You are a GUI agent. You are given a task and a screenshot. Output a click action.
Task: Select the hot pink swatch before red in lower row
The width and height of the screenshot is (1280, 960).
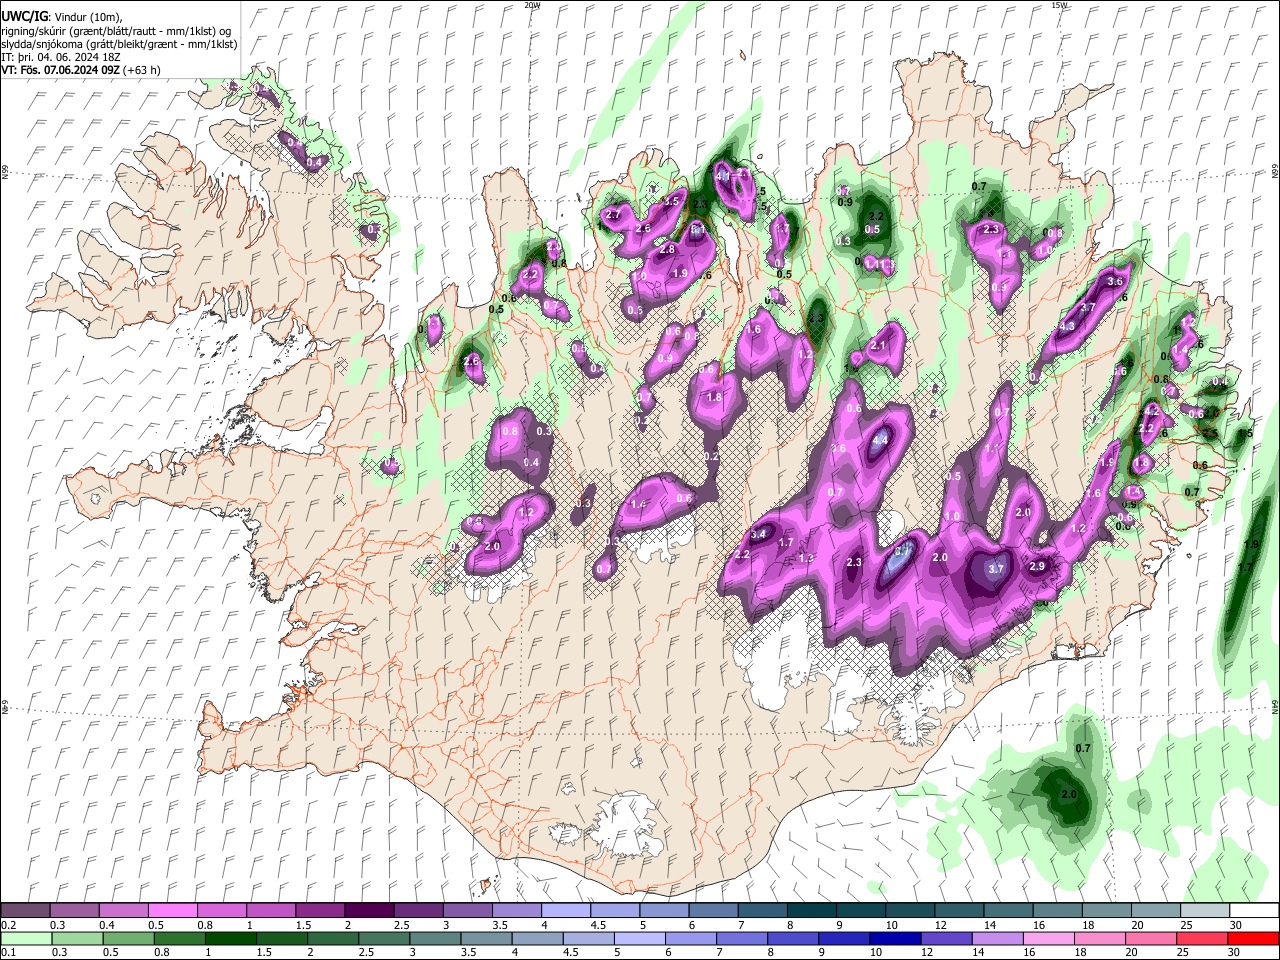(x=1201, y=938)
